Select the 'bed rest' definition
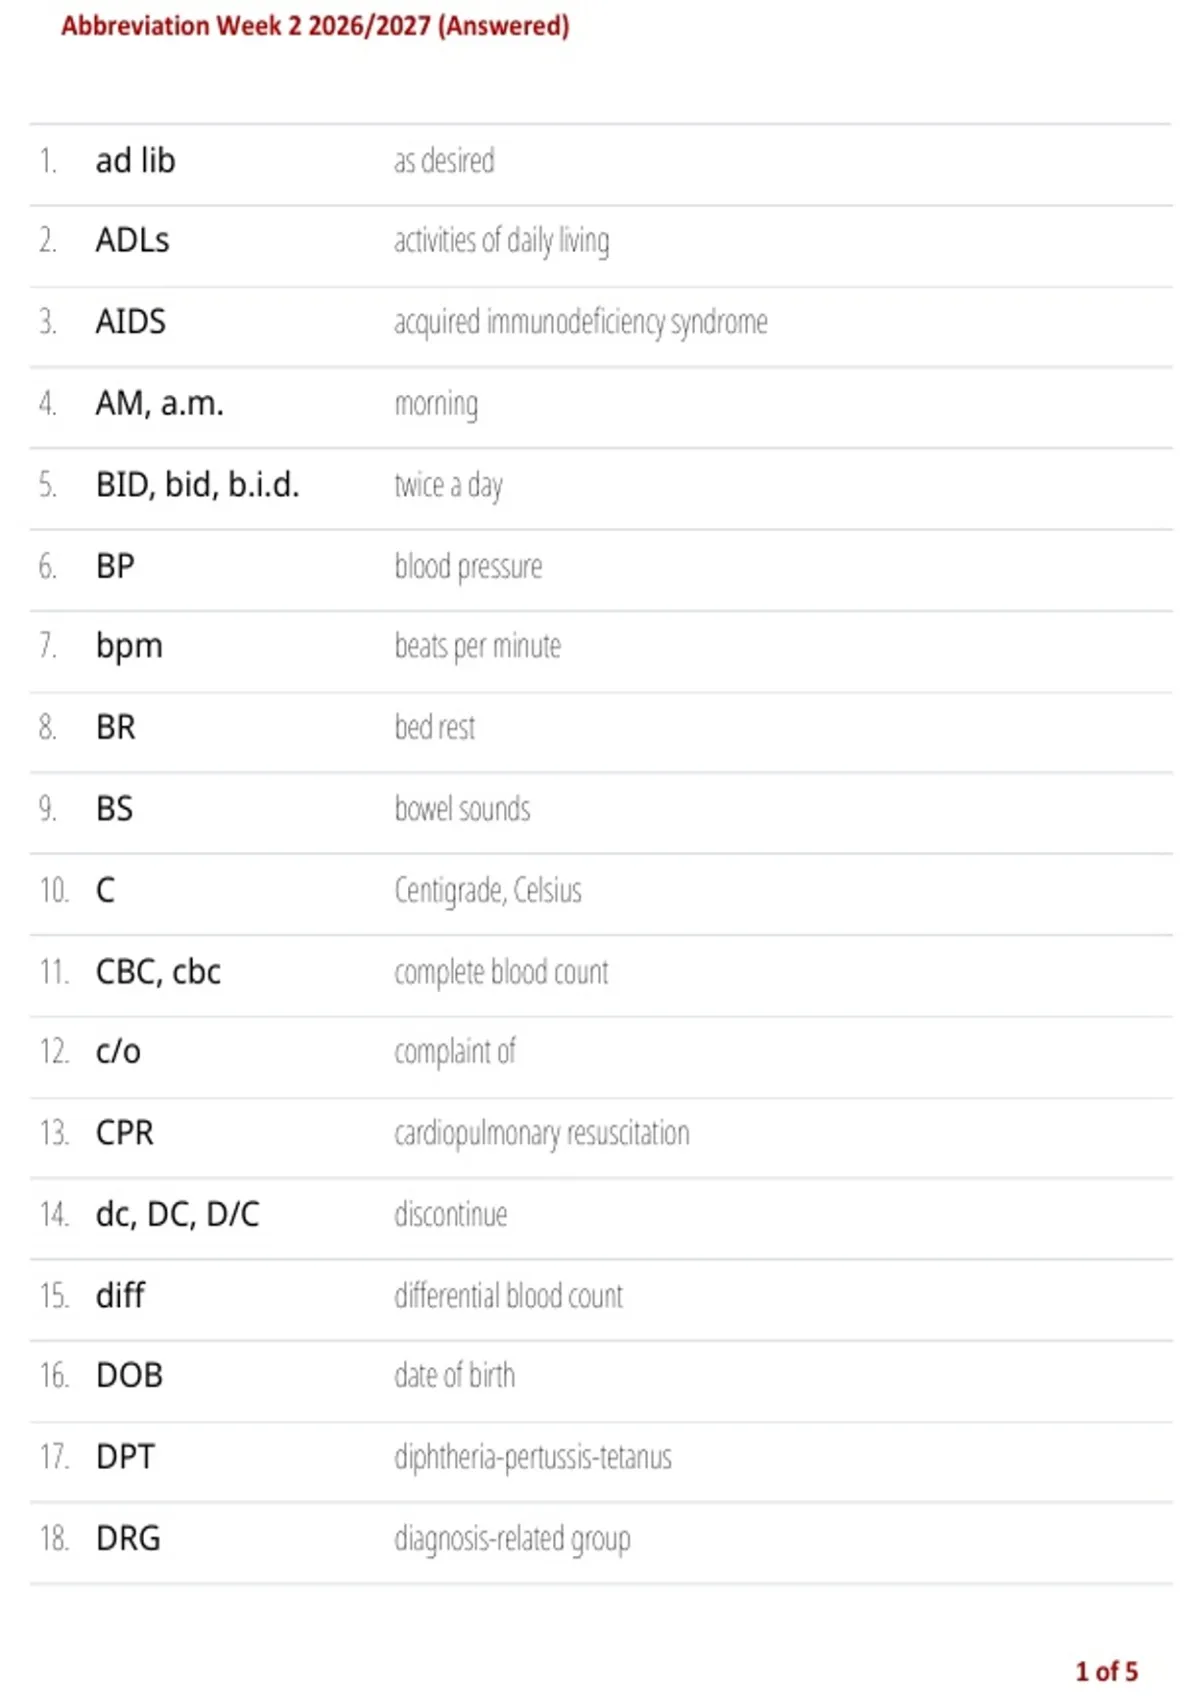 pyautogui.click(x=435, y=727)
